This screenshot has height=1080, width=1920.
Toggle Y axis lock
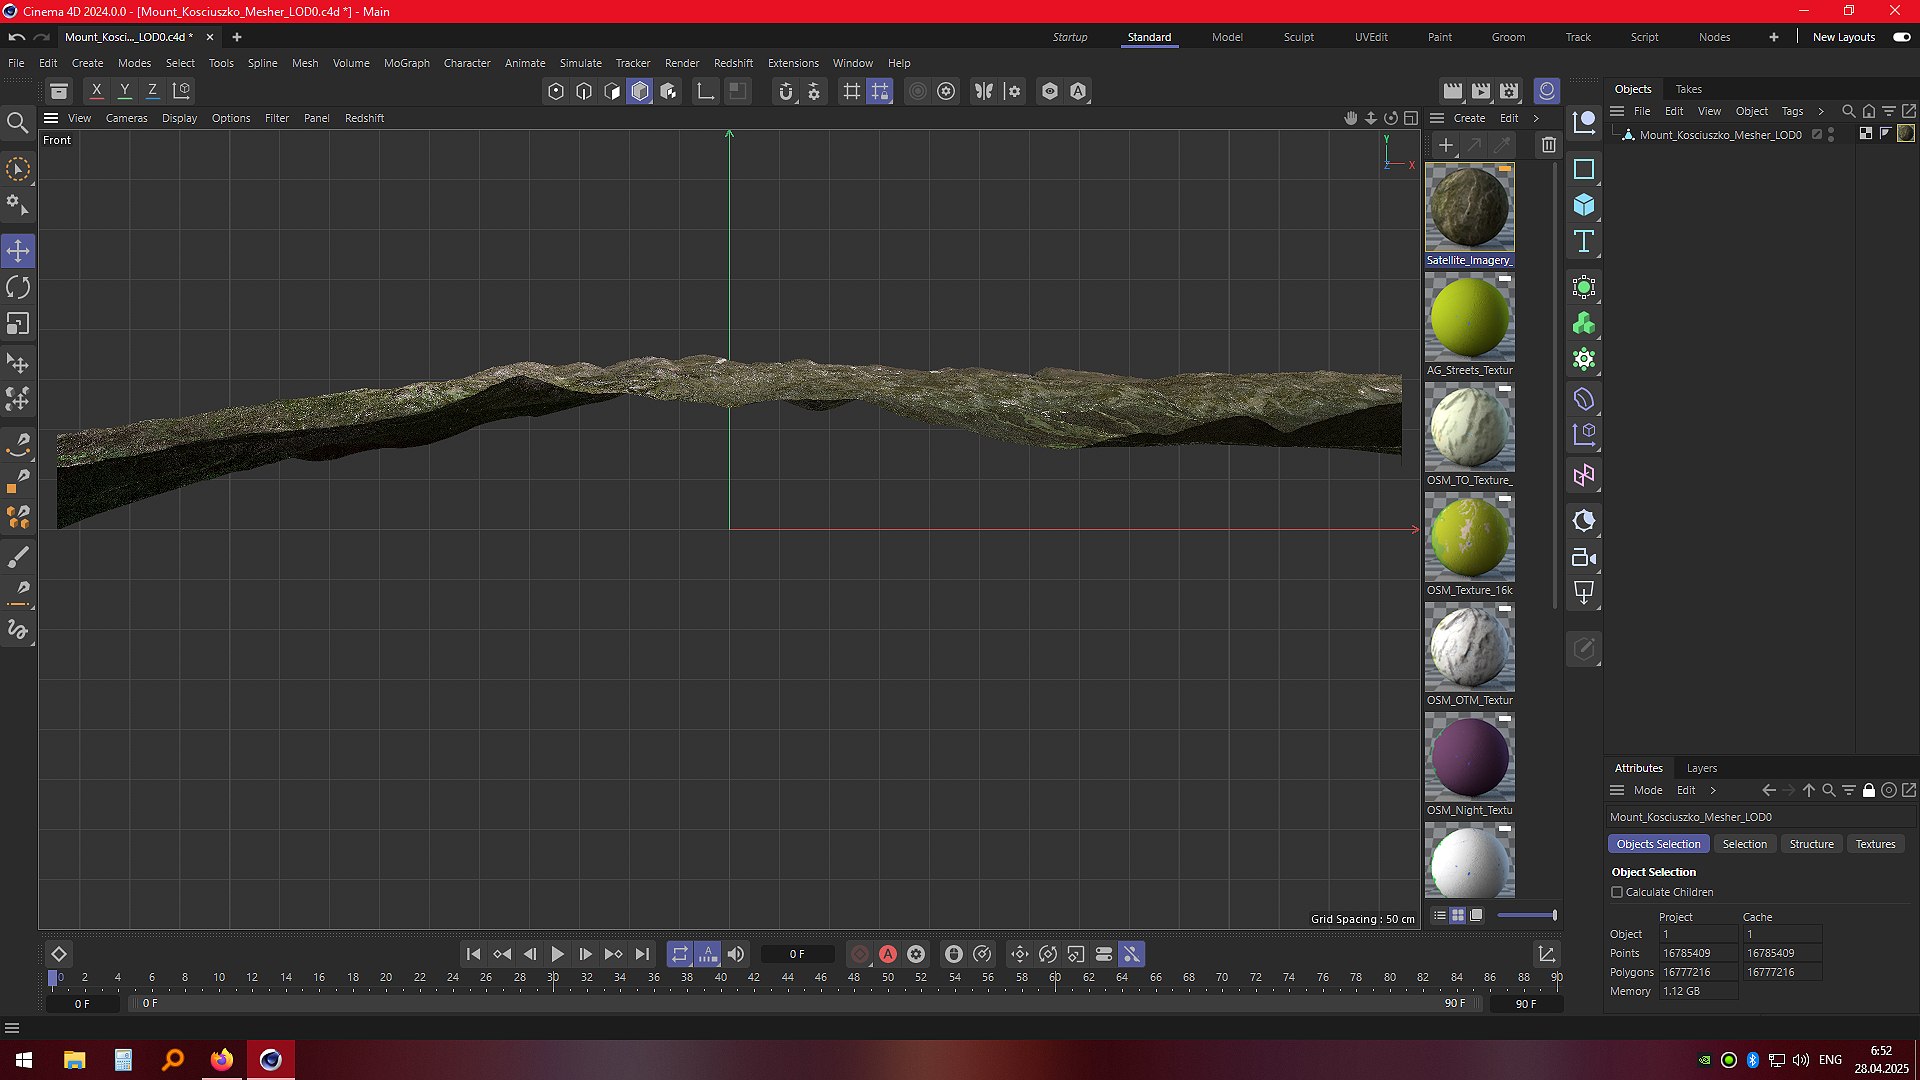(124, 91)
